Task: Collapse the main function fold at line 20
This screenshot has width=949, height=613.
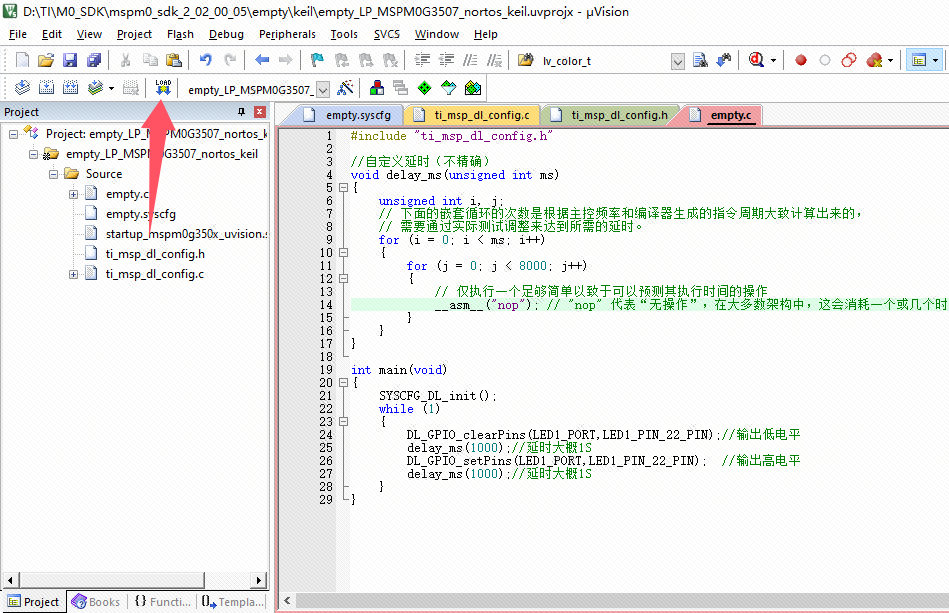Action: 343,383
